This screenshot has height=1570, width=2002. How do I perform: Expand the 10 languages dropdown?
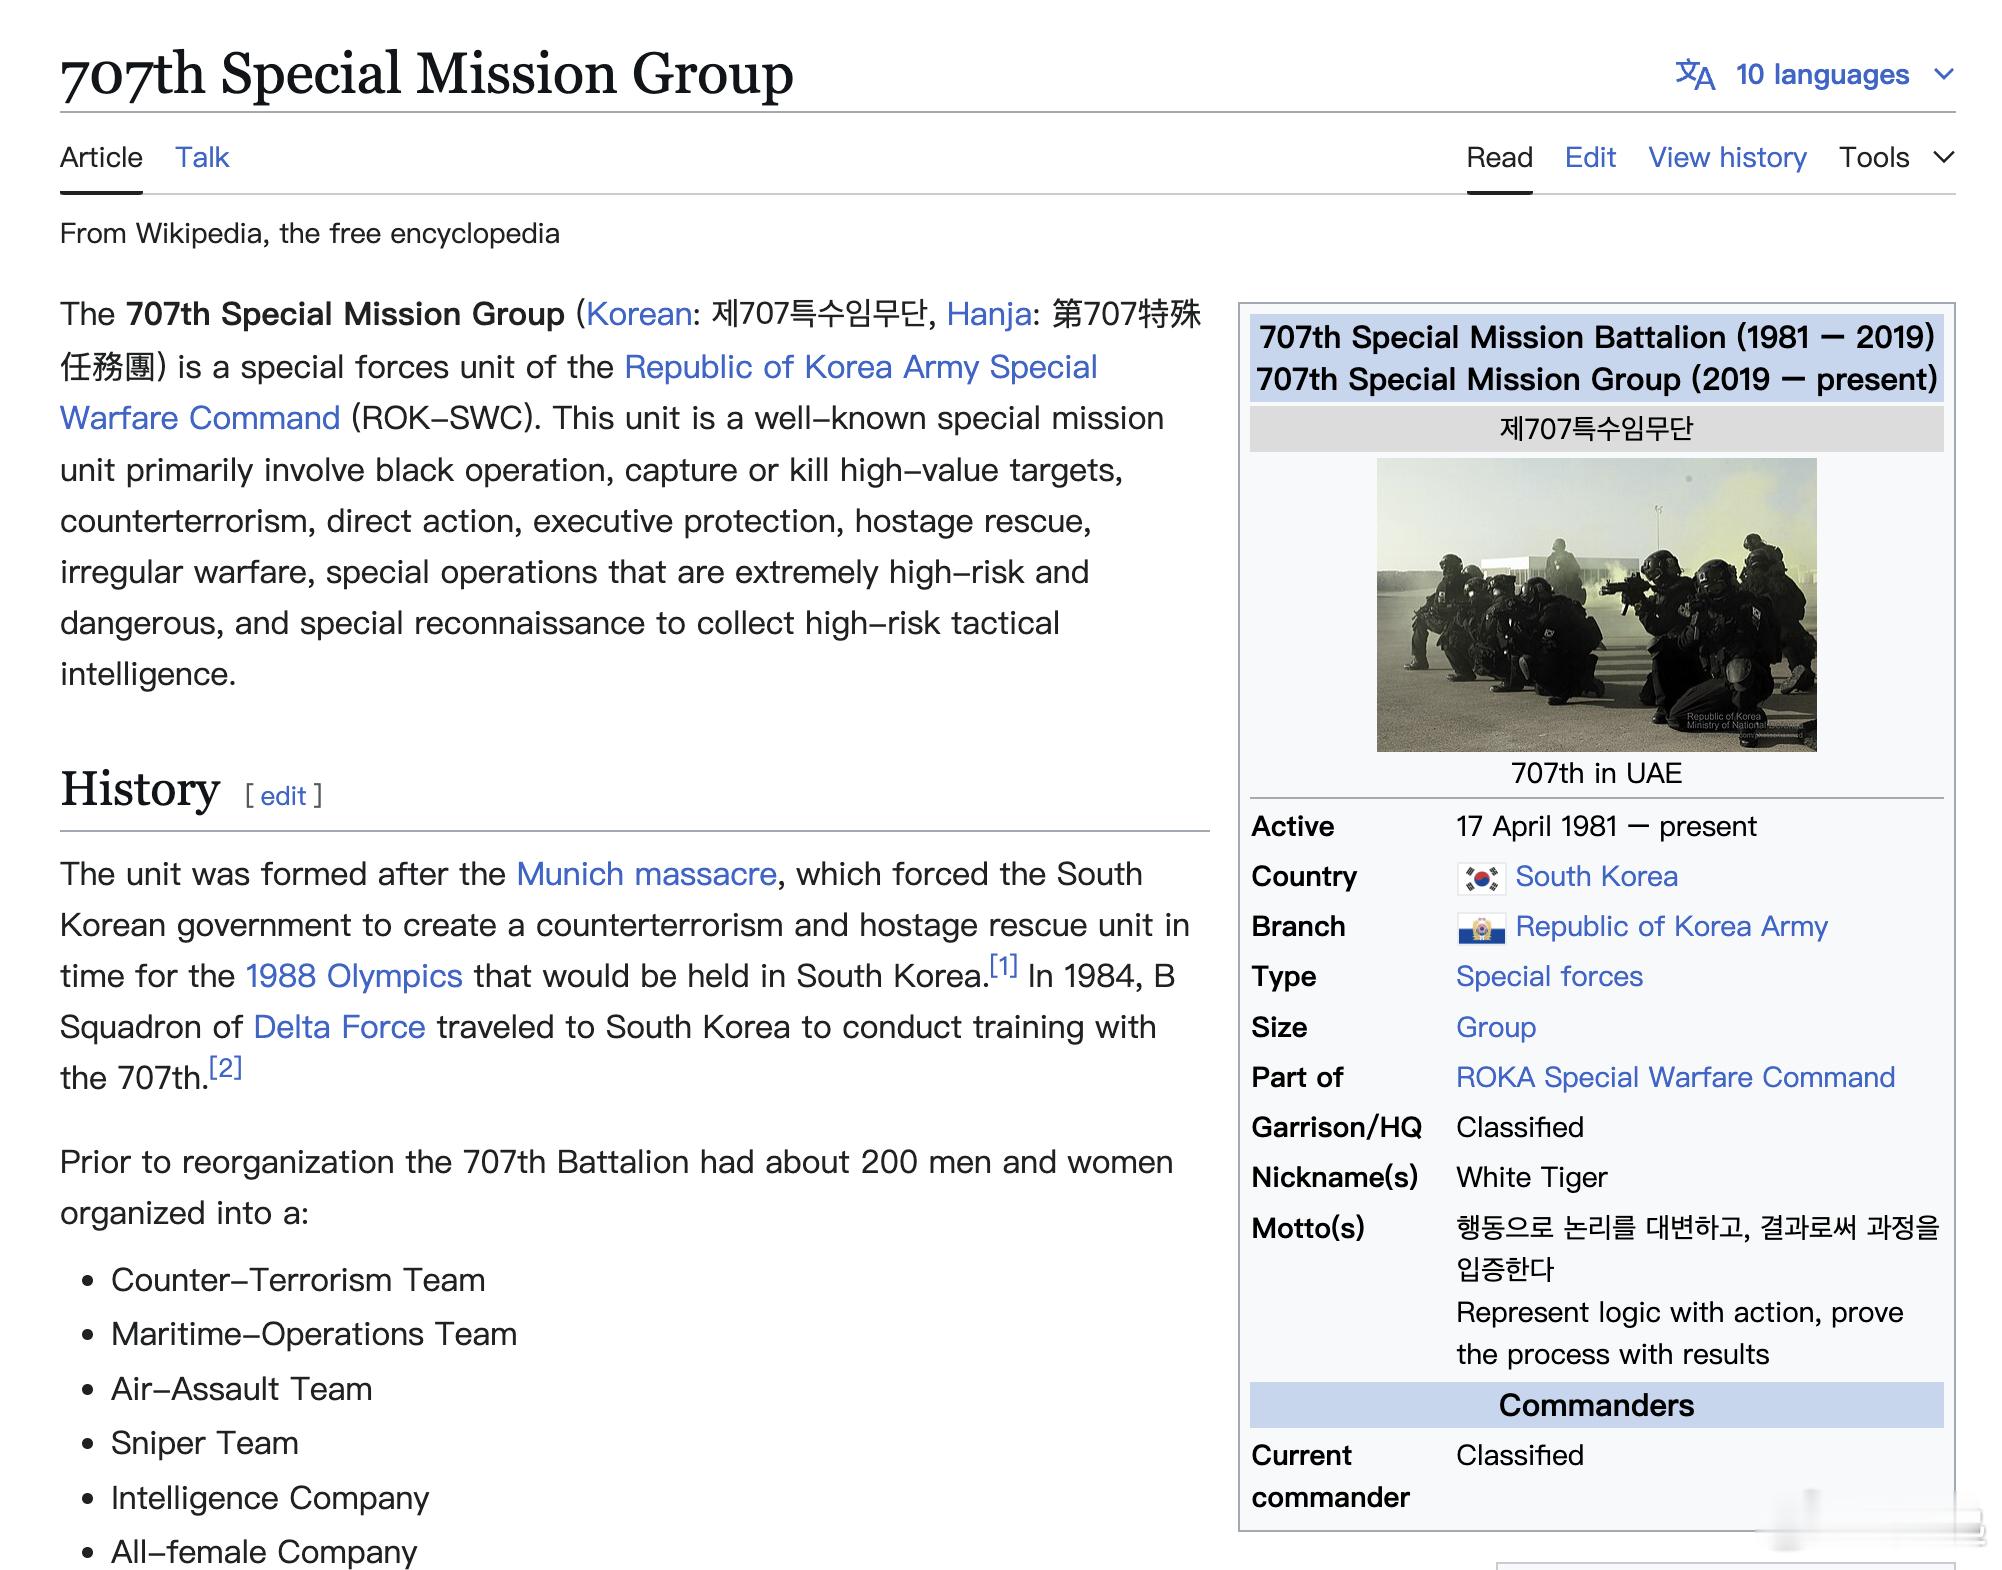coord(1821,75)
